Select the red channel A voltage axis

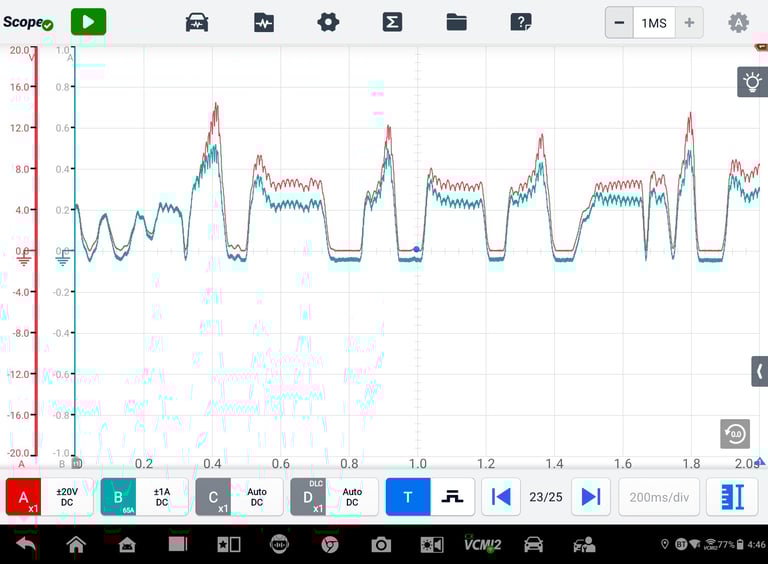pyautogui.click(x=36, y=251)
